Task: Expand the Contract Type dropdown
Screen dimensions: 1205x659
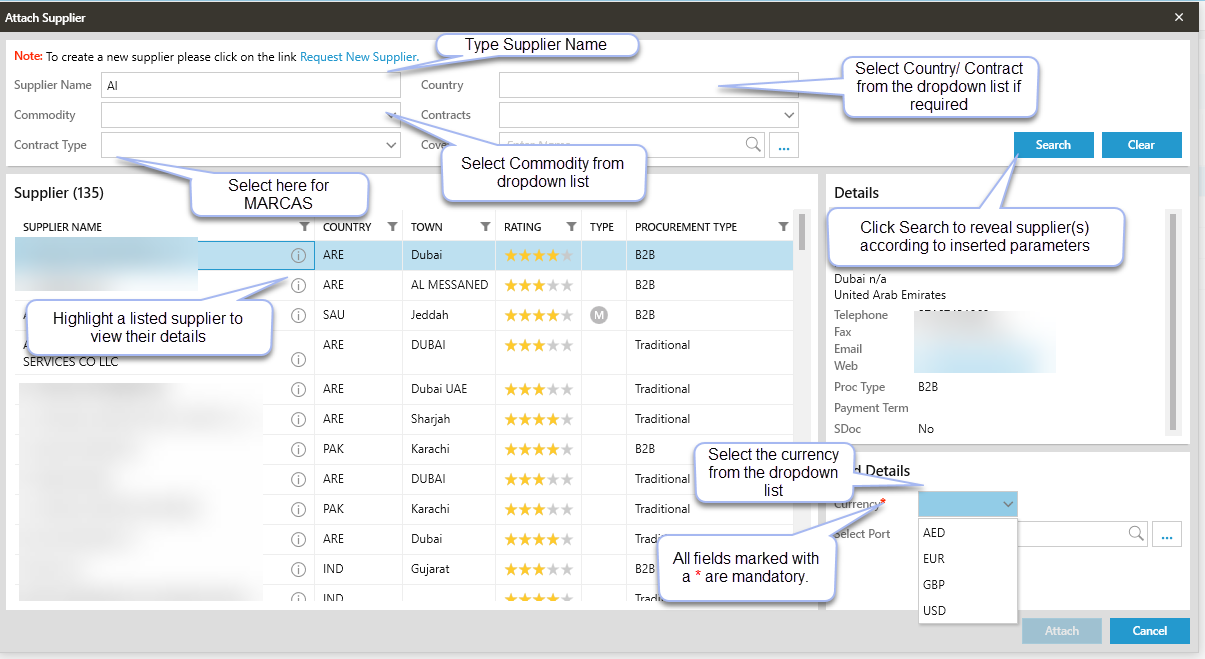Action: pos(391,145)
